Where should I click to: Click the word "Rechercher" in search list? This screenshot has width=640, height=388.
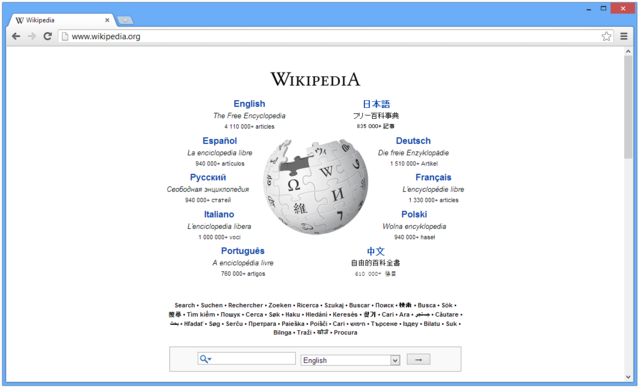click(x=245, y=305)
